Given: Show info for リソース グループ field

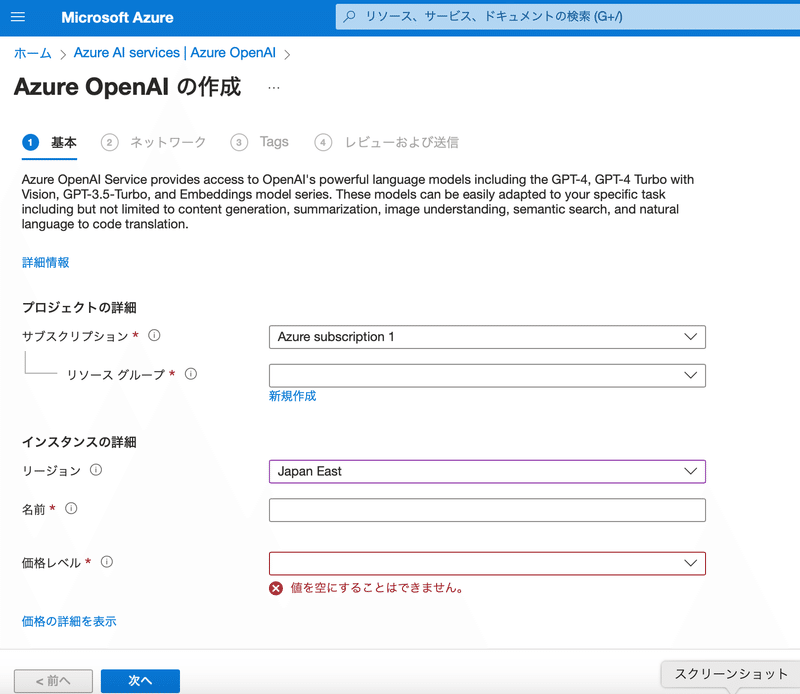Looking at the screenshot, I should coord(191,374).
